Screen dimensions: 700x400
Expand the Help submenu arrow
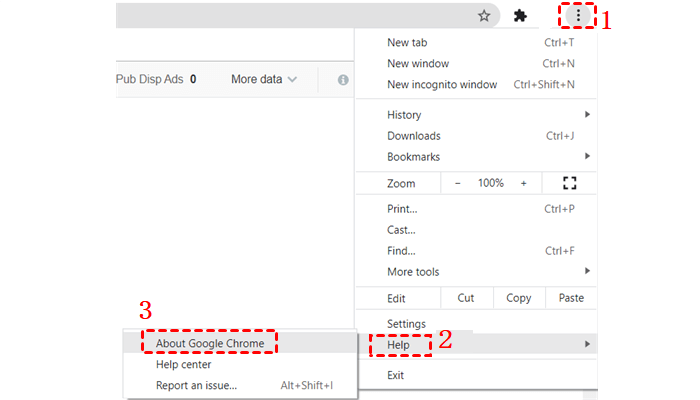[588, 344]
